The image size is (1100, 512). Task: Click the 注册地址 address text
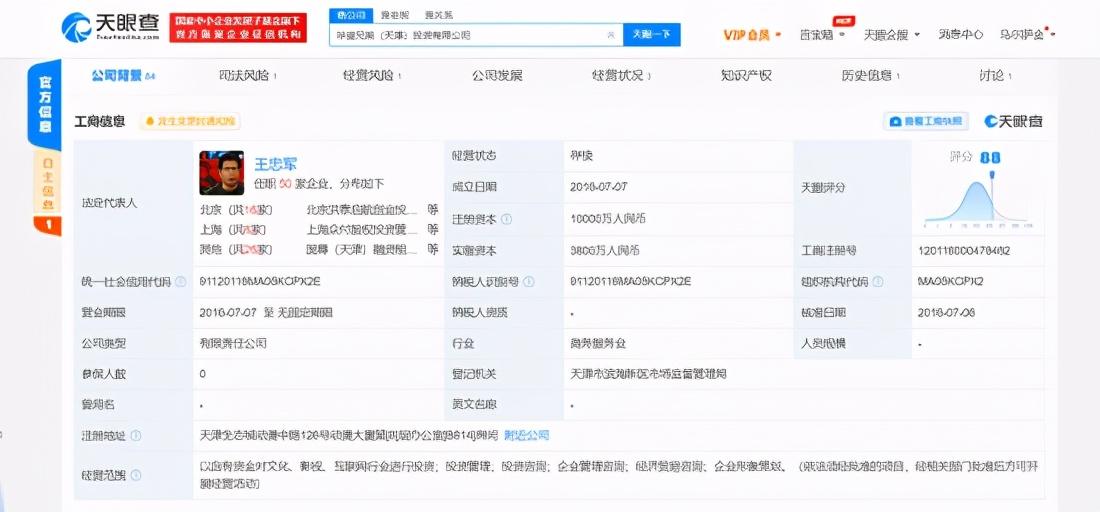click(348, 436)
